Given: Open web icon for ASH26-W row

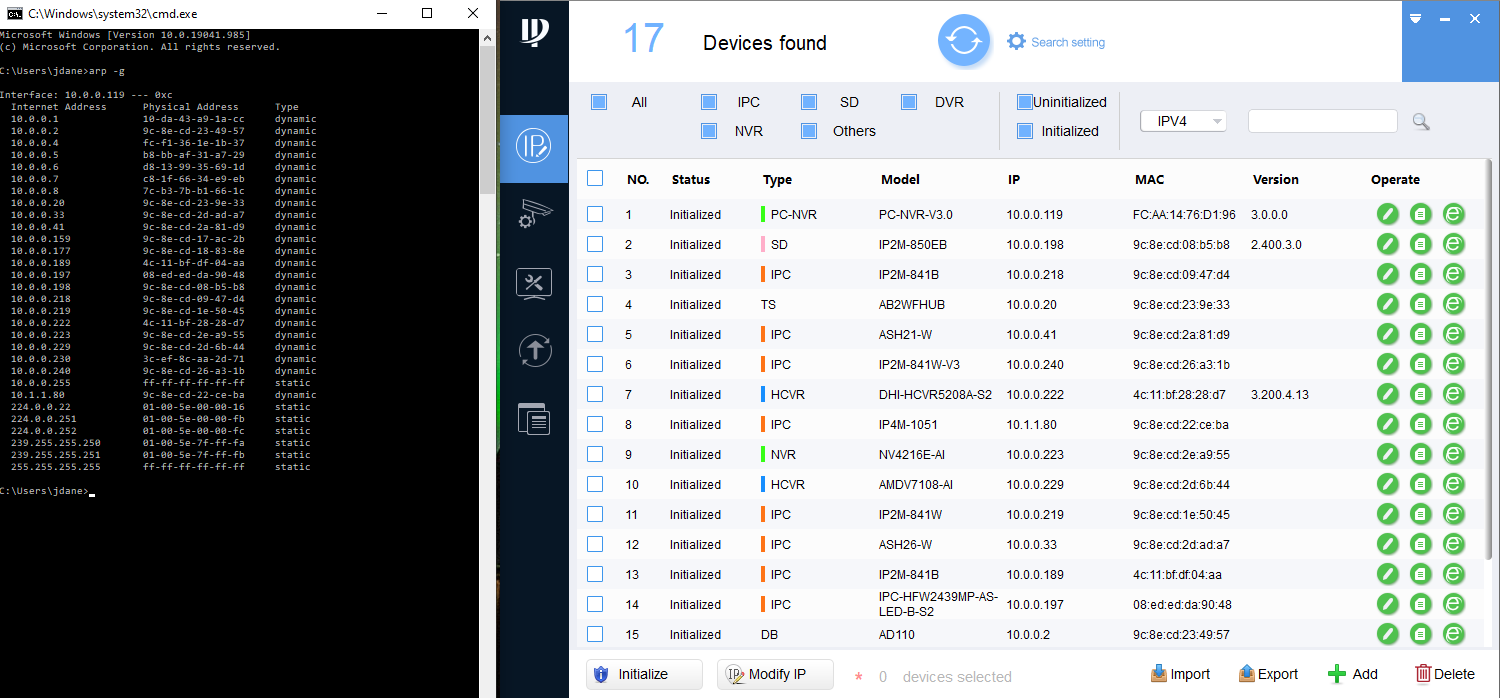Looking at the screenshot, I should point(1453,544).
